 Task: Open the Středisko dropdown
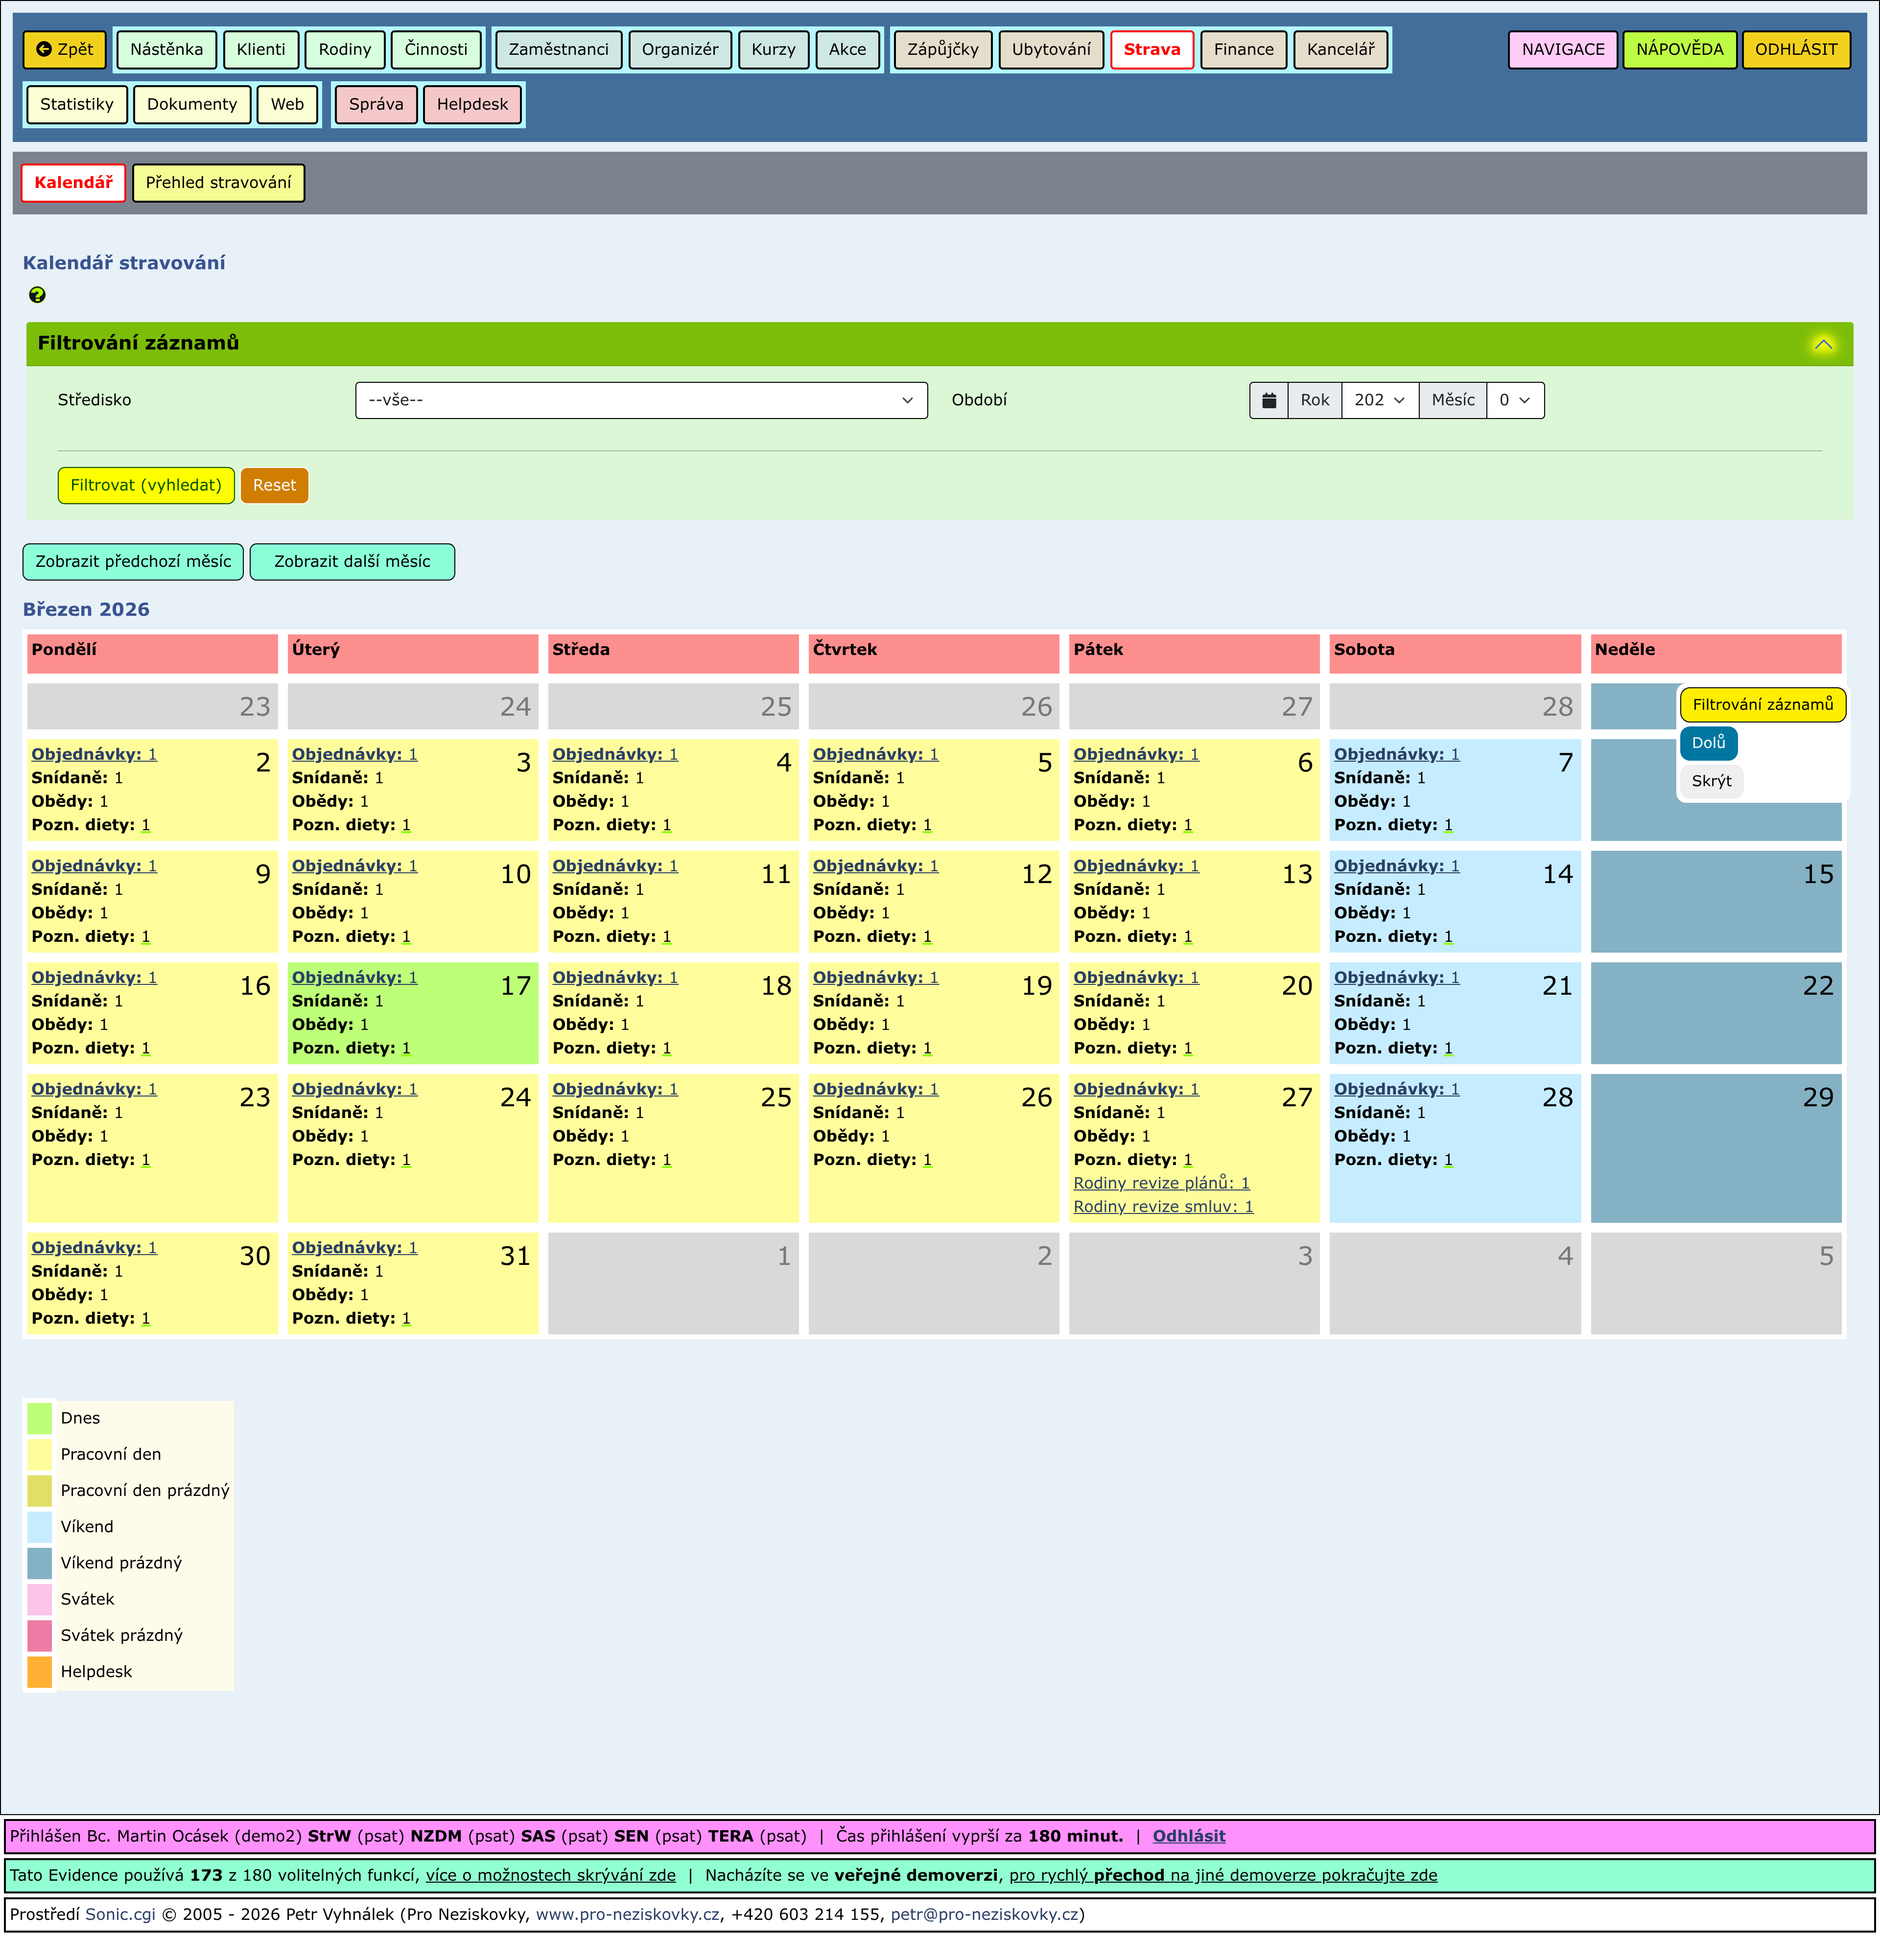(x=640, y=400)
